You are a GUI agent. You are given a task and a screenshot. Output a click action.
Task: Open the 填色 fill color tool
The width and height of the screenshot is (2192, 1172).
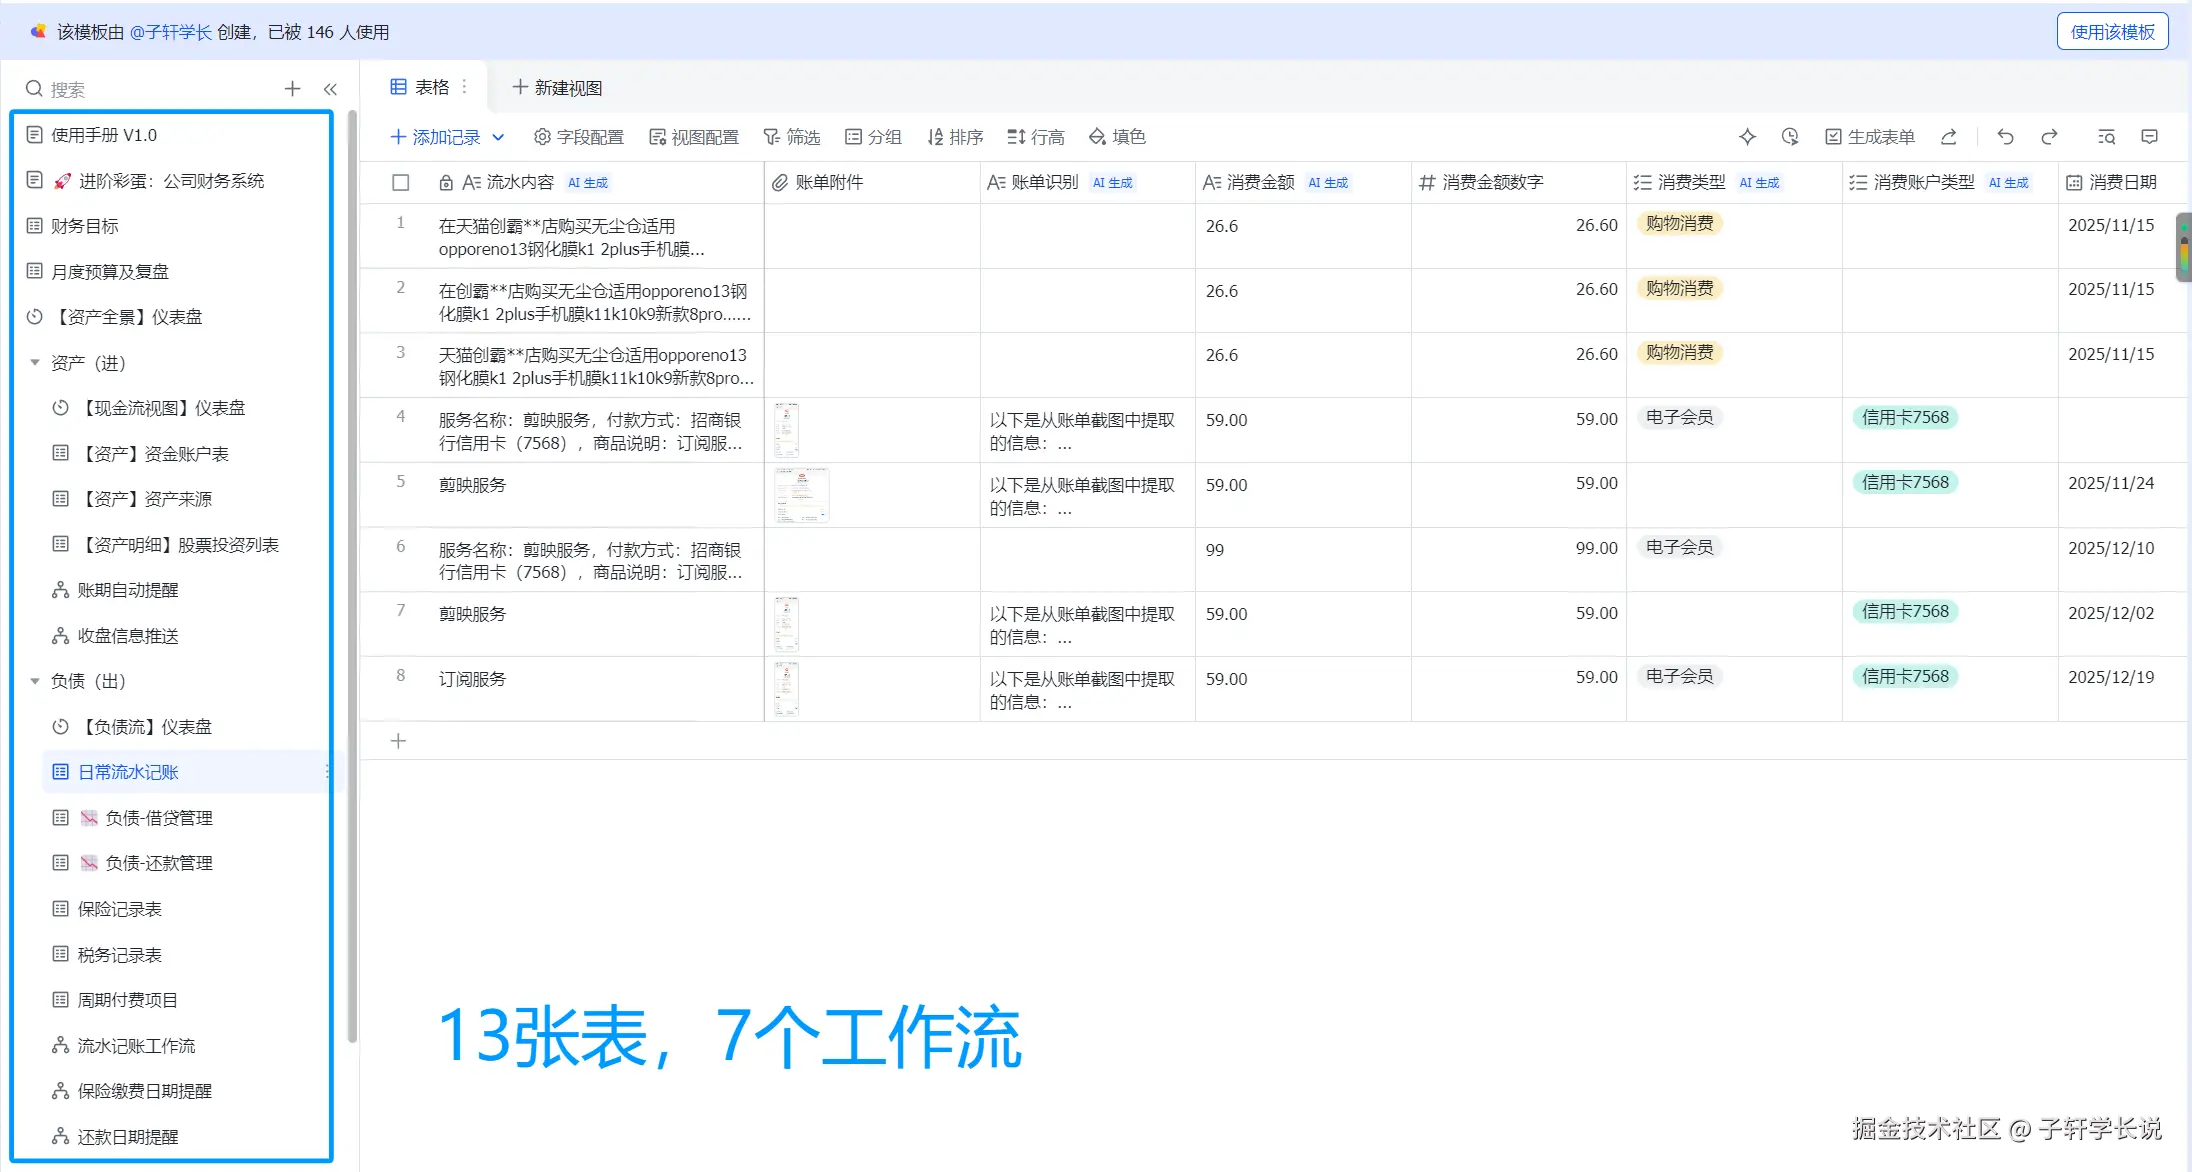pyautogui.click(x=1117, y=137)
